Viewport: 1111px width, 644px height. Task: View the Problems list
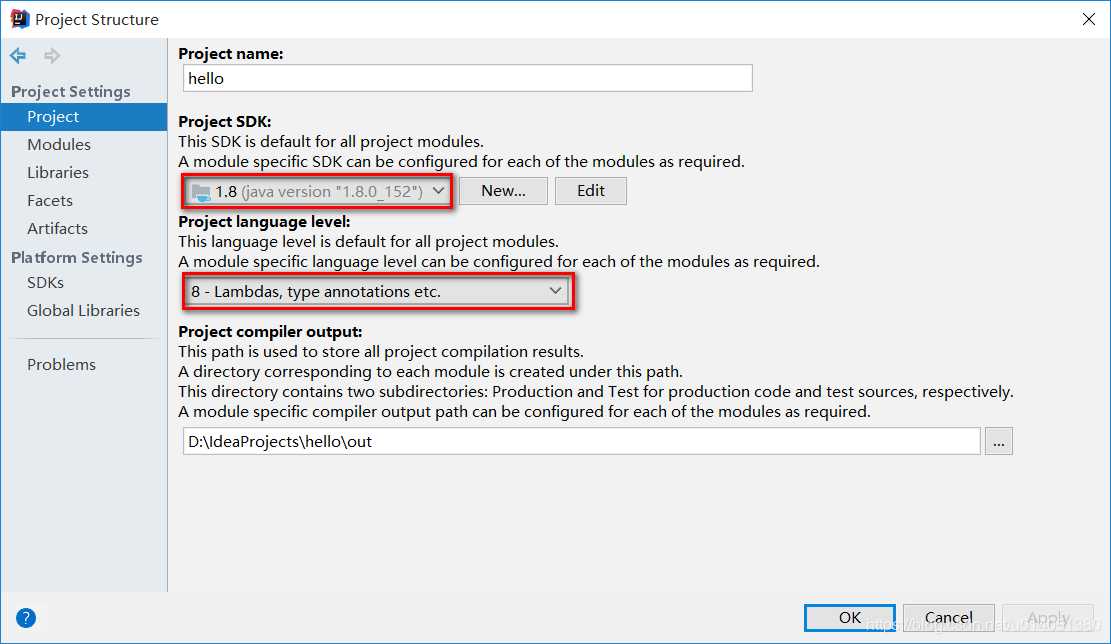coord(61,365)
